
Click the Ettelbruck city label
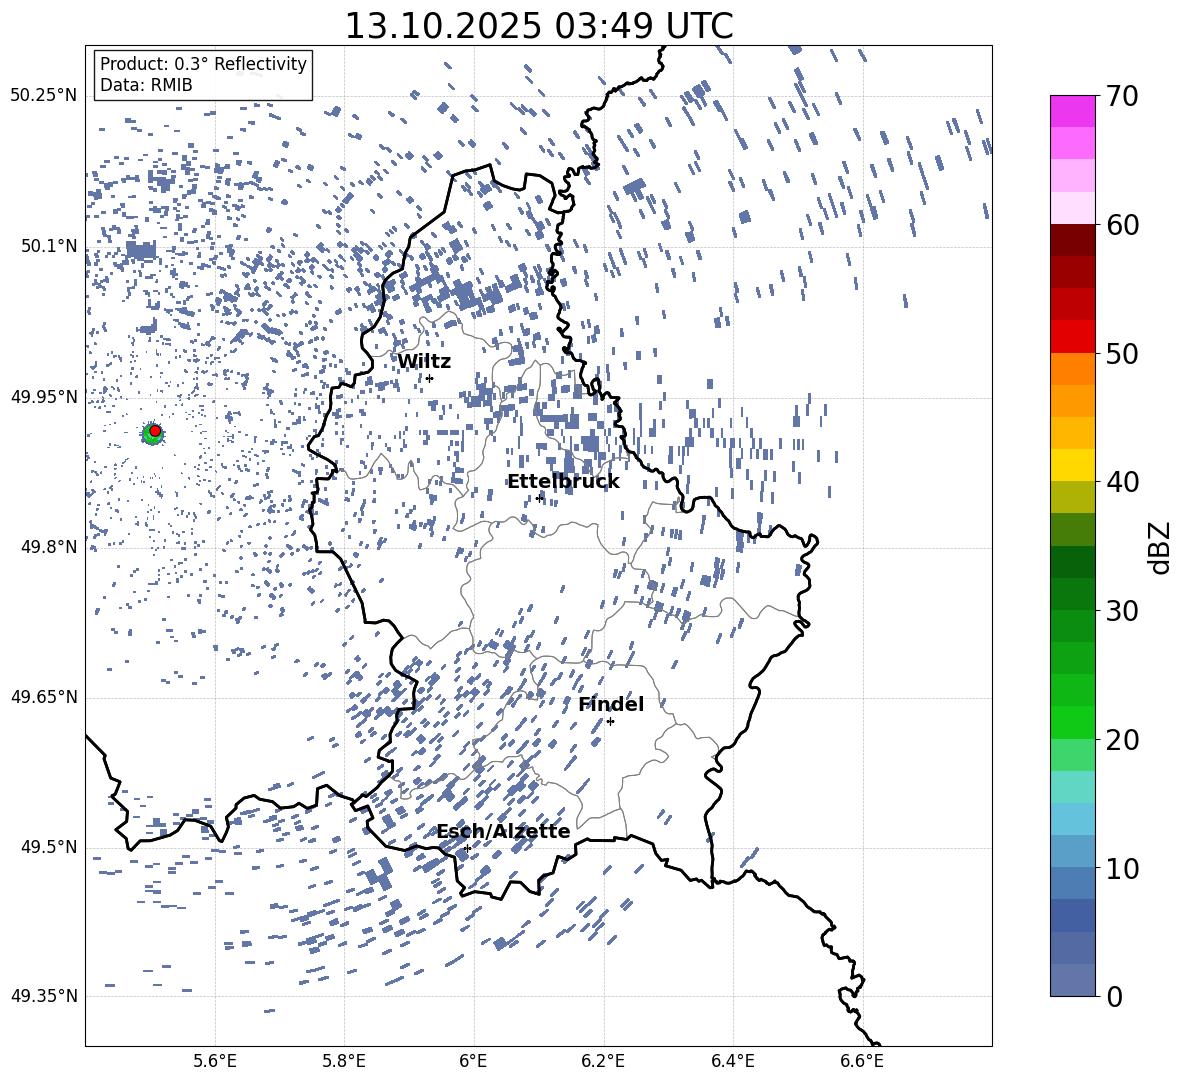[x=563, y=482]
